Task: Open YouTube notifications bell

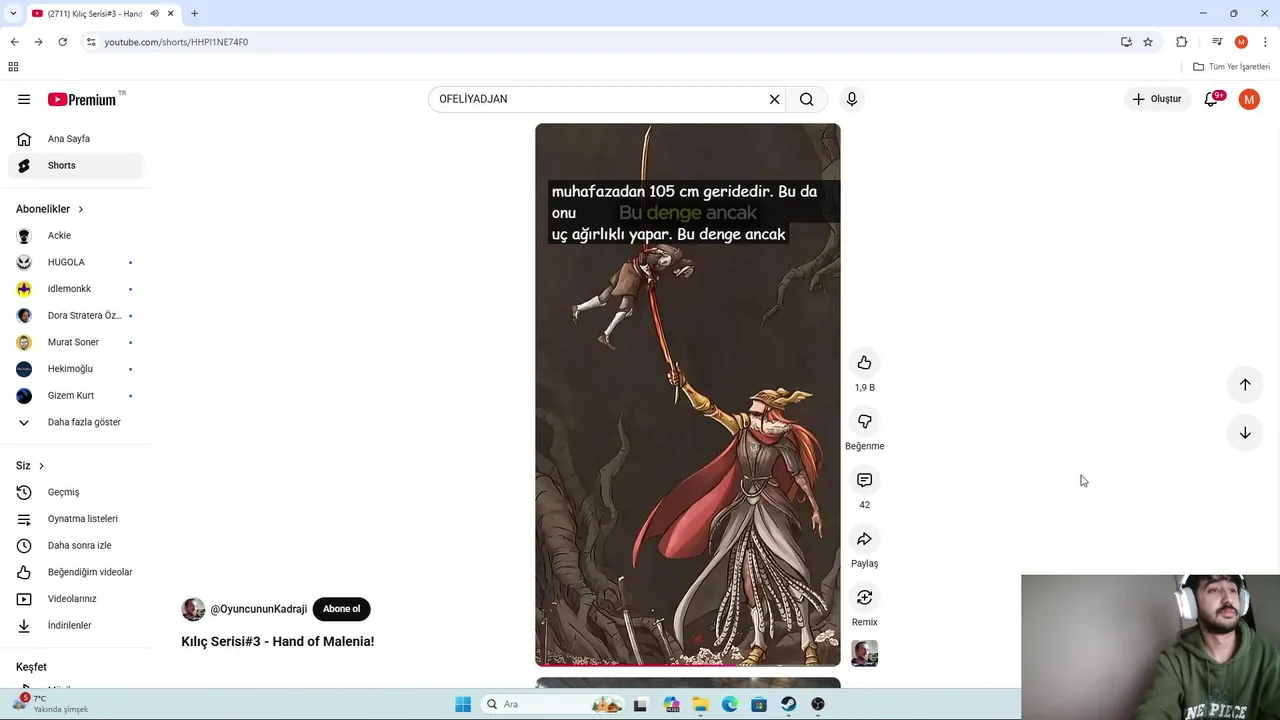Action: pos(1211,99)
